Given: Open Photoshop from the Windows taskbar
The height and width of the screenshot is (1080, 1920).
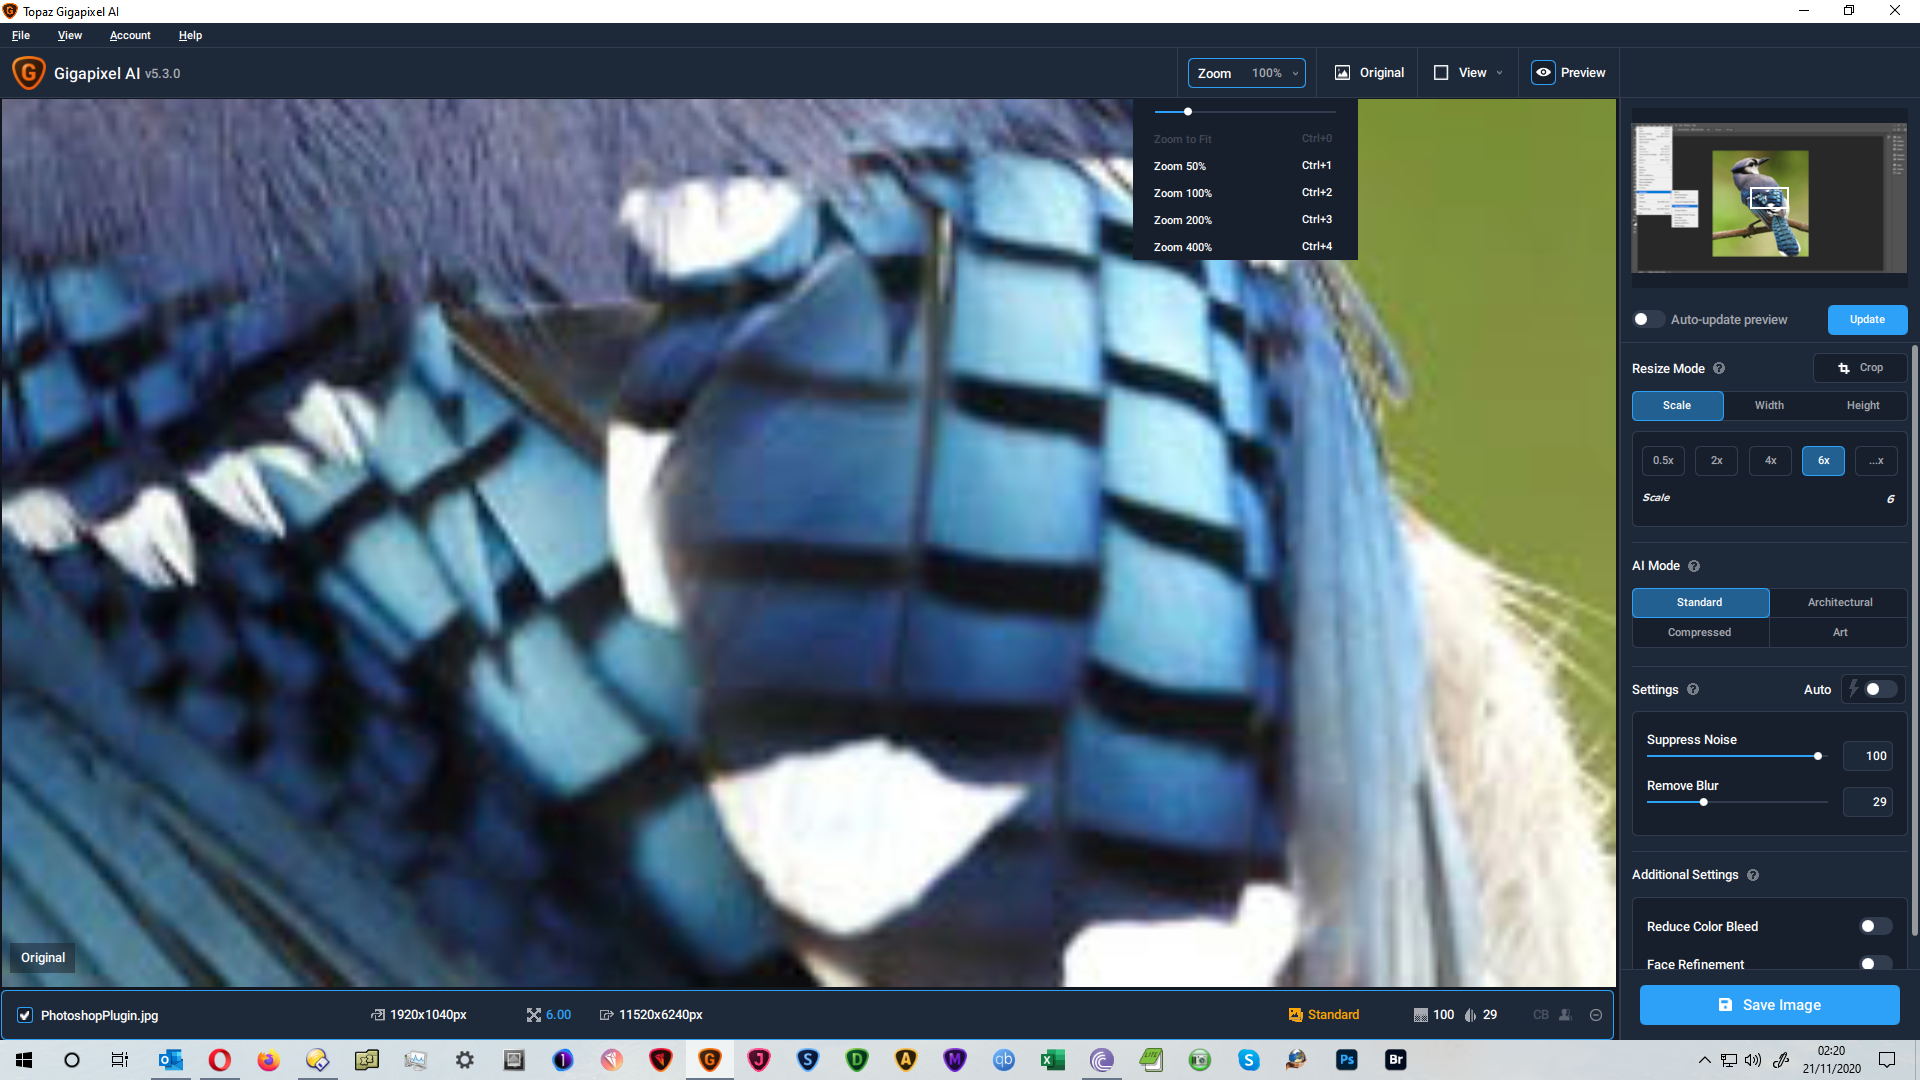Looking at the screenshot, I should (x=1347, y=1060).
